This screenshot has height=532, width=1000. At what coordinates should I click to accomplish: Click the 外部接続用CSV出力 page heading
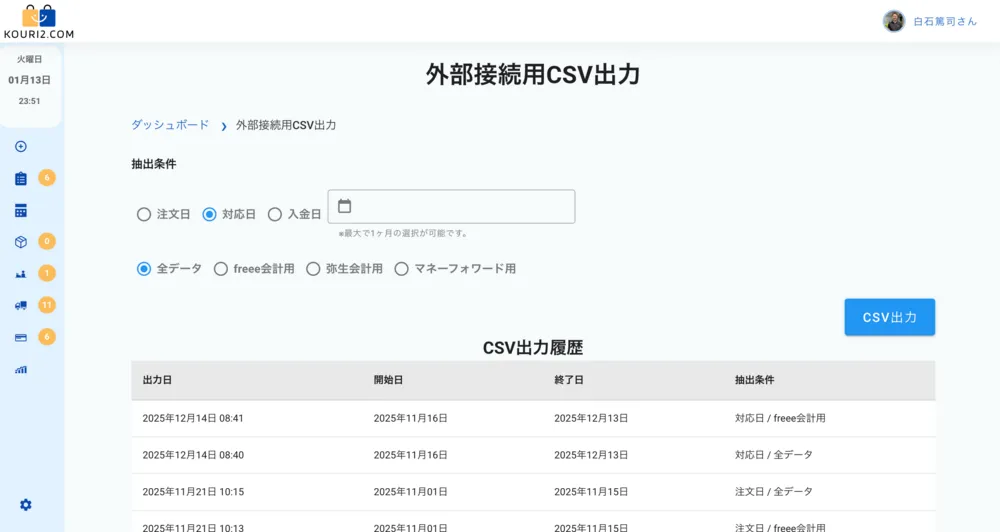point(533,75)
